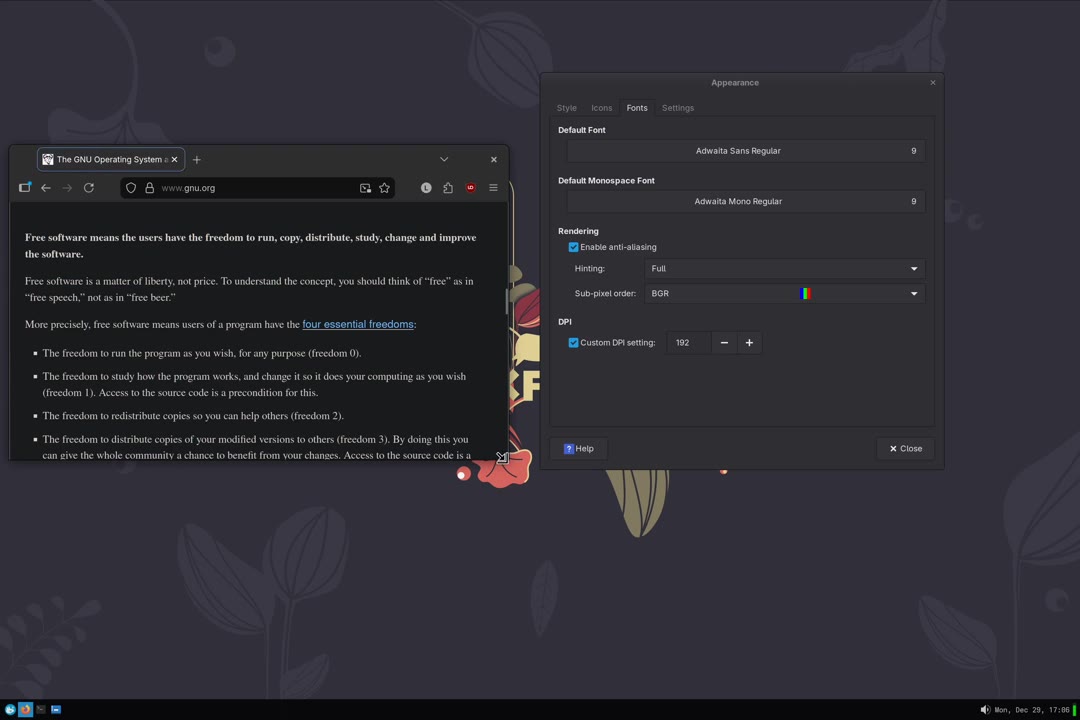Open a new Firefox tab
This screenshot has width=1080, height=720.
pyautogui.click(x=196, y=159)
